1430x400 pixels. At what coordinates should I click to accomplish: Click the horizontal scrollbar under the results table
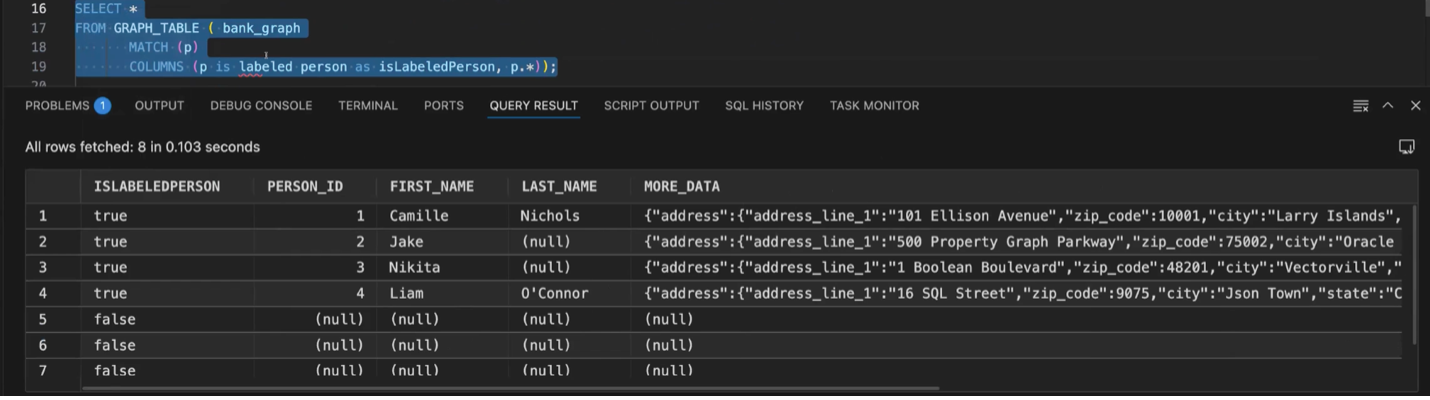tap(510, 388)
